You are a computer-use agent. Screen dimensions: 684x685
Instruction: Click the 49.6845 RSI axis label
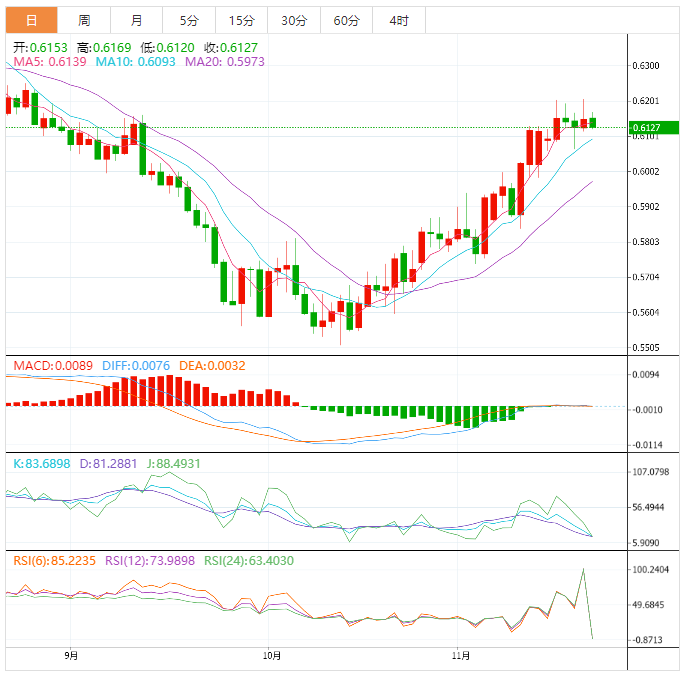coord(648,605)
